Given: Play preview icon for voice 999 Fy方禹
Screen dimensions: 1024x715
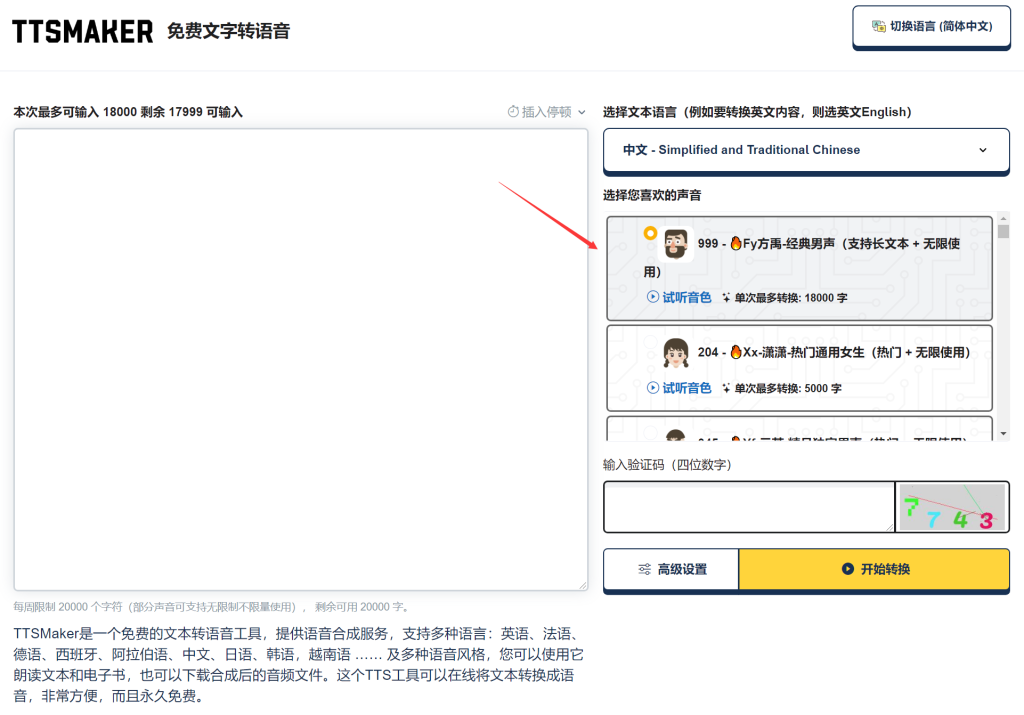Looking at the screenshot, I should click(652, 297).
